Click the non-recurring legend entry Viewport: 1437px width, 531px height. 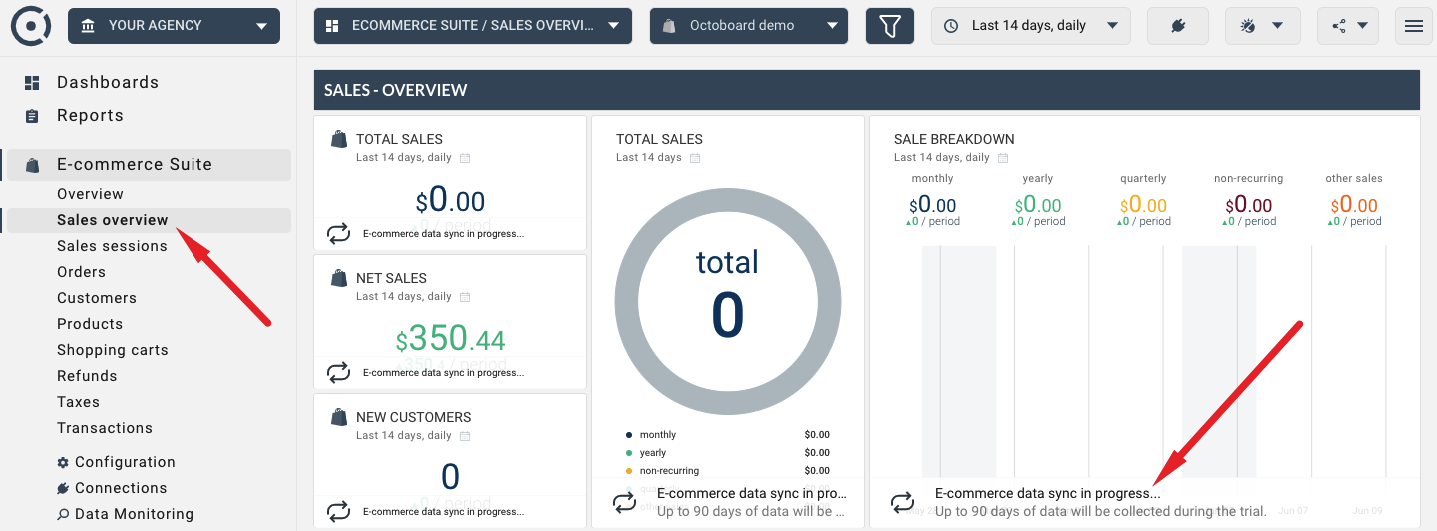coord(669,471)
